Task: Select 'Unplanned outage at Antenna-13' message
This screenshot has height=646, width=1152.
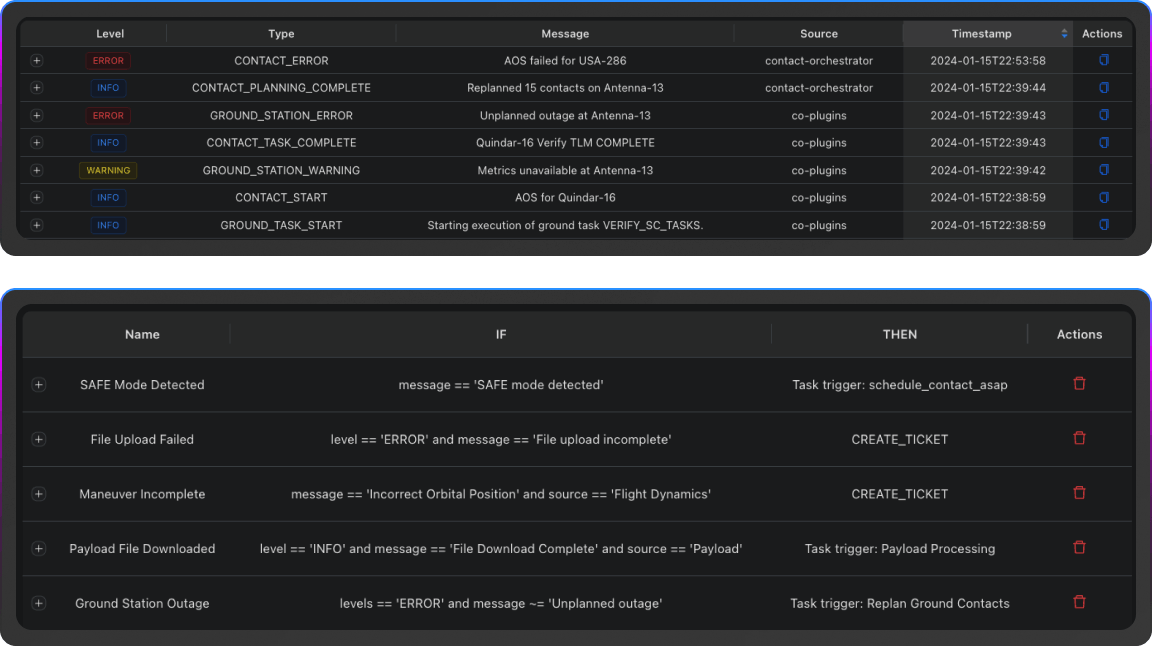Action: coord(565,115)
